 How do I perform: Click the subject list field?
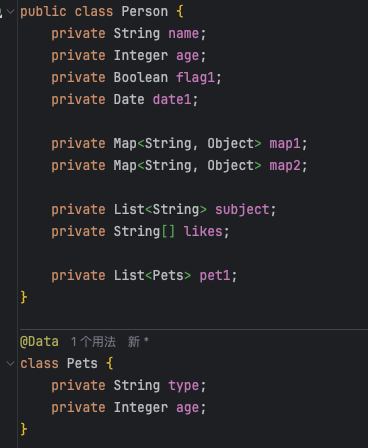[242, 210]
